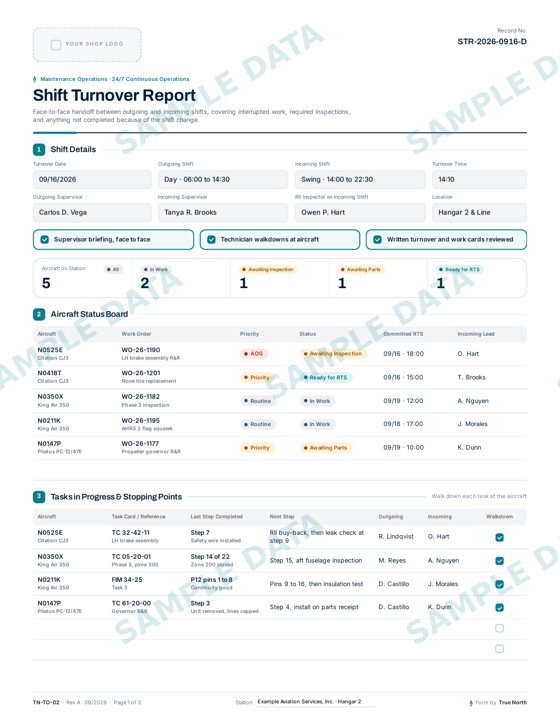Click the Shift Turnover Report title
Image resolution: width=560 pixels, height=725 pixels.
coord(114,95)
